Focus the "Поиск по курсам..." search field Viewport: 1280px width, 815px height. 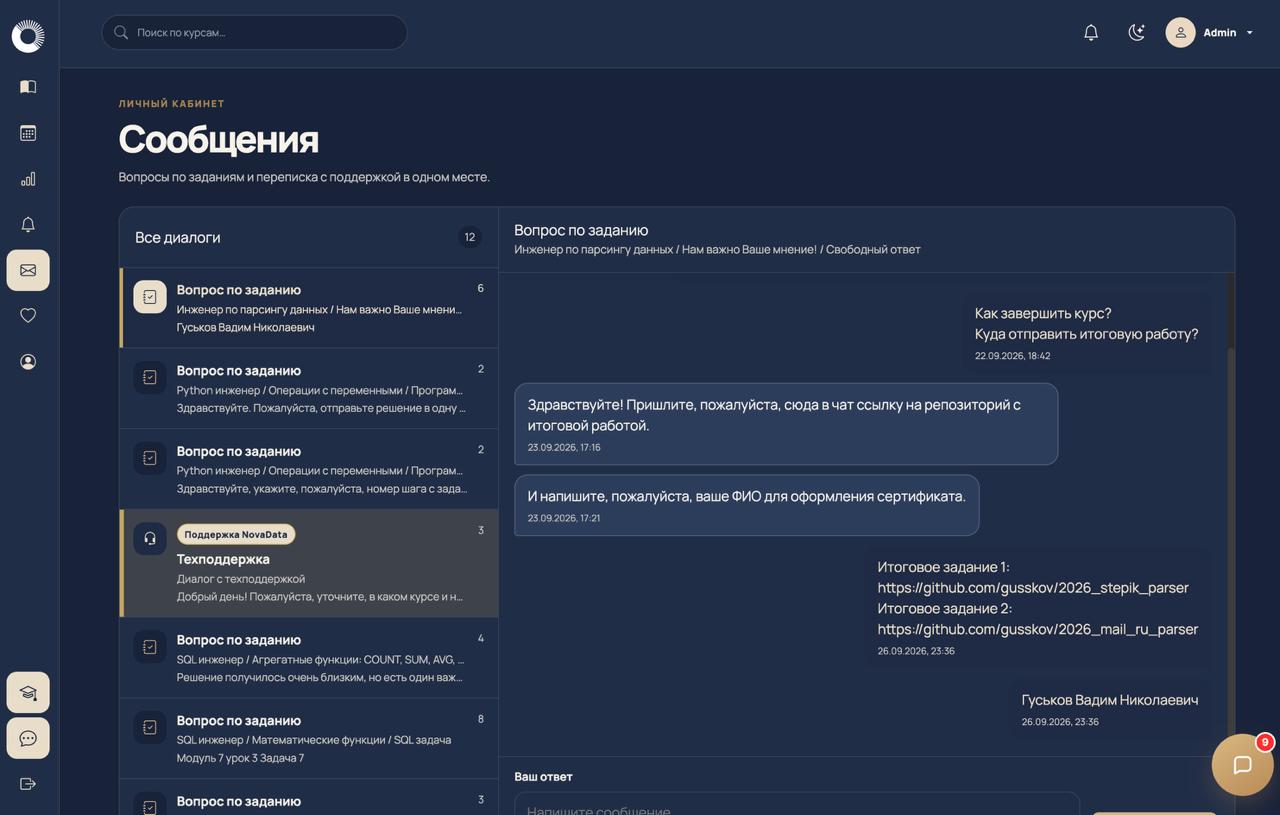coord(254,33)
